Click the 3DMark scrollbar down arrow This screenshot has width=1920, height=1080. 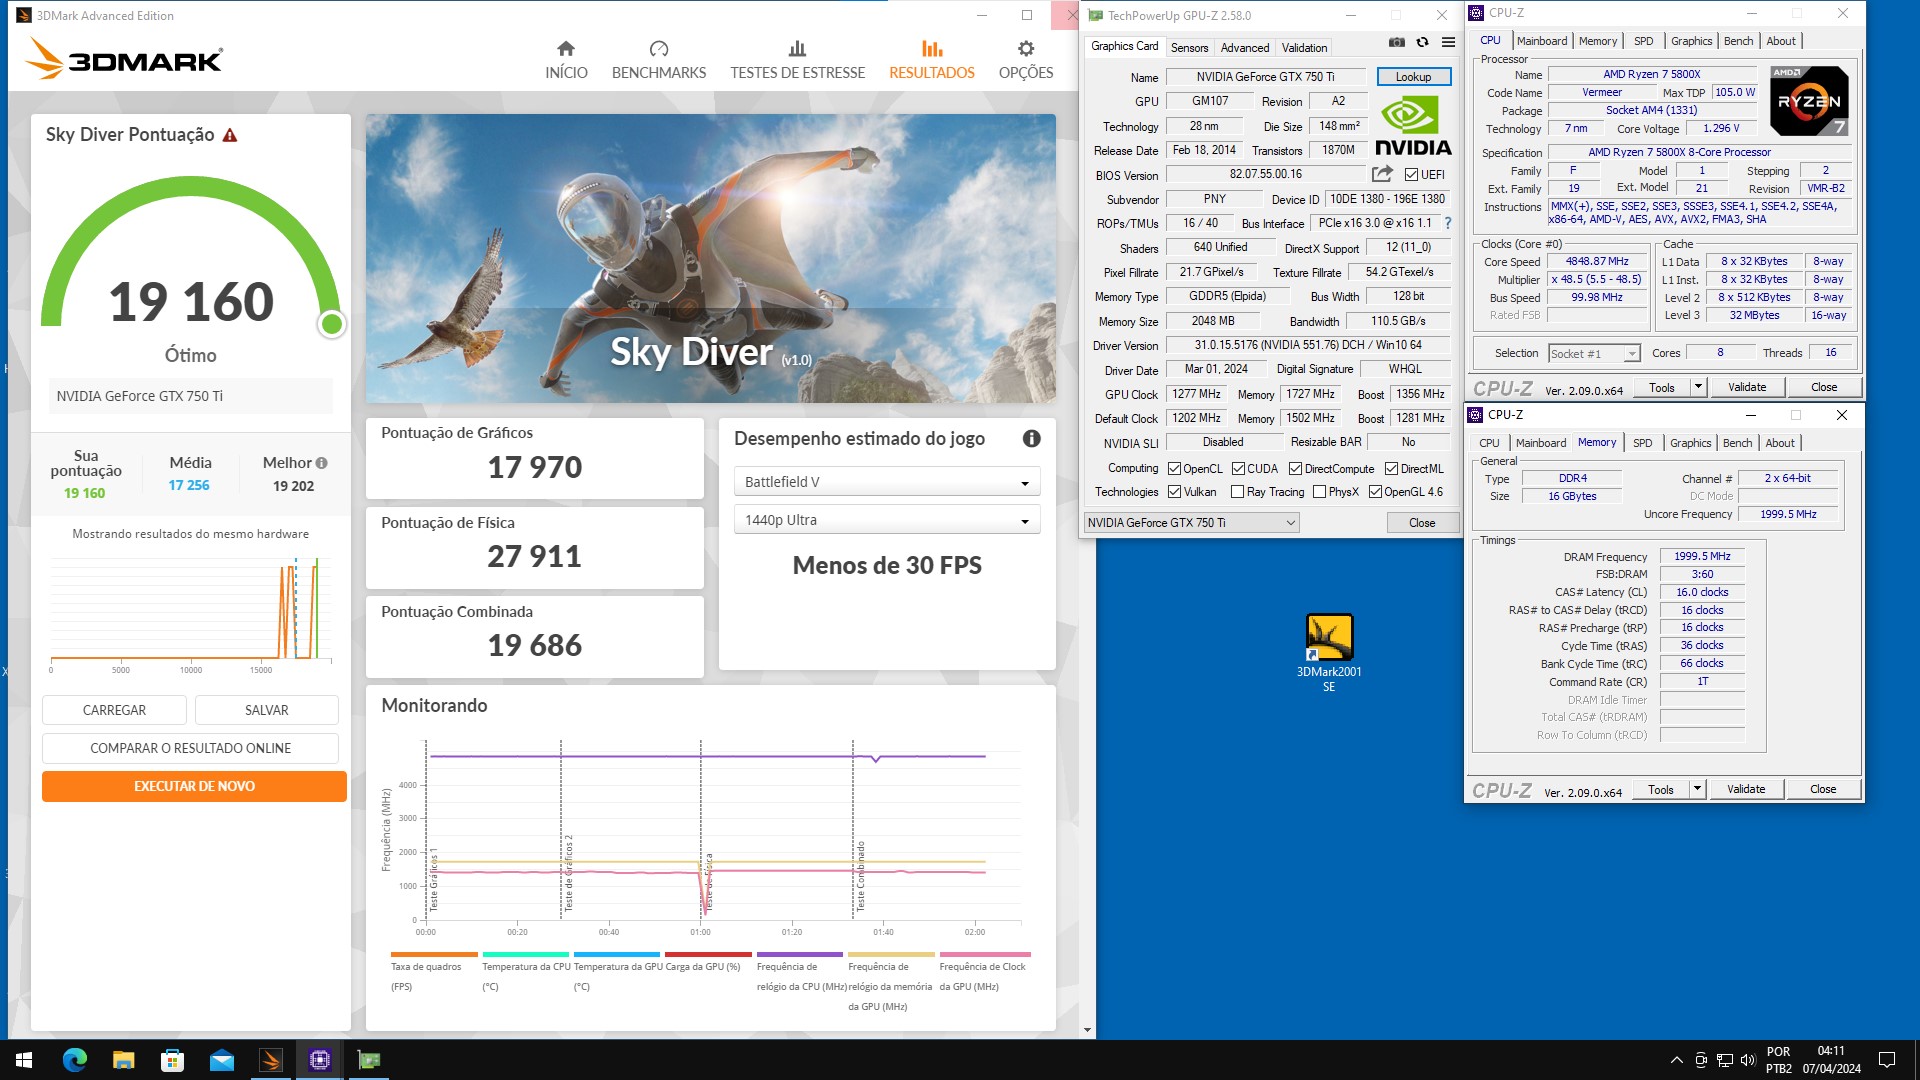pos(1087,1030)
